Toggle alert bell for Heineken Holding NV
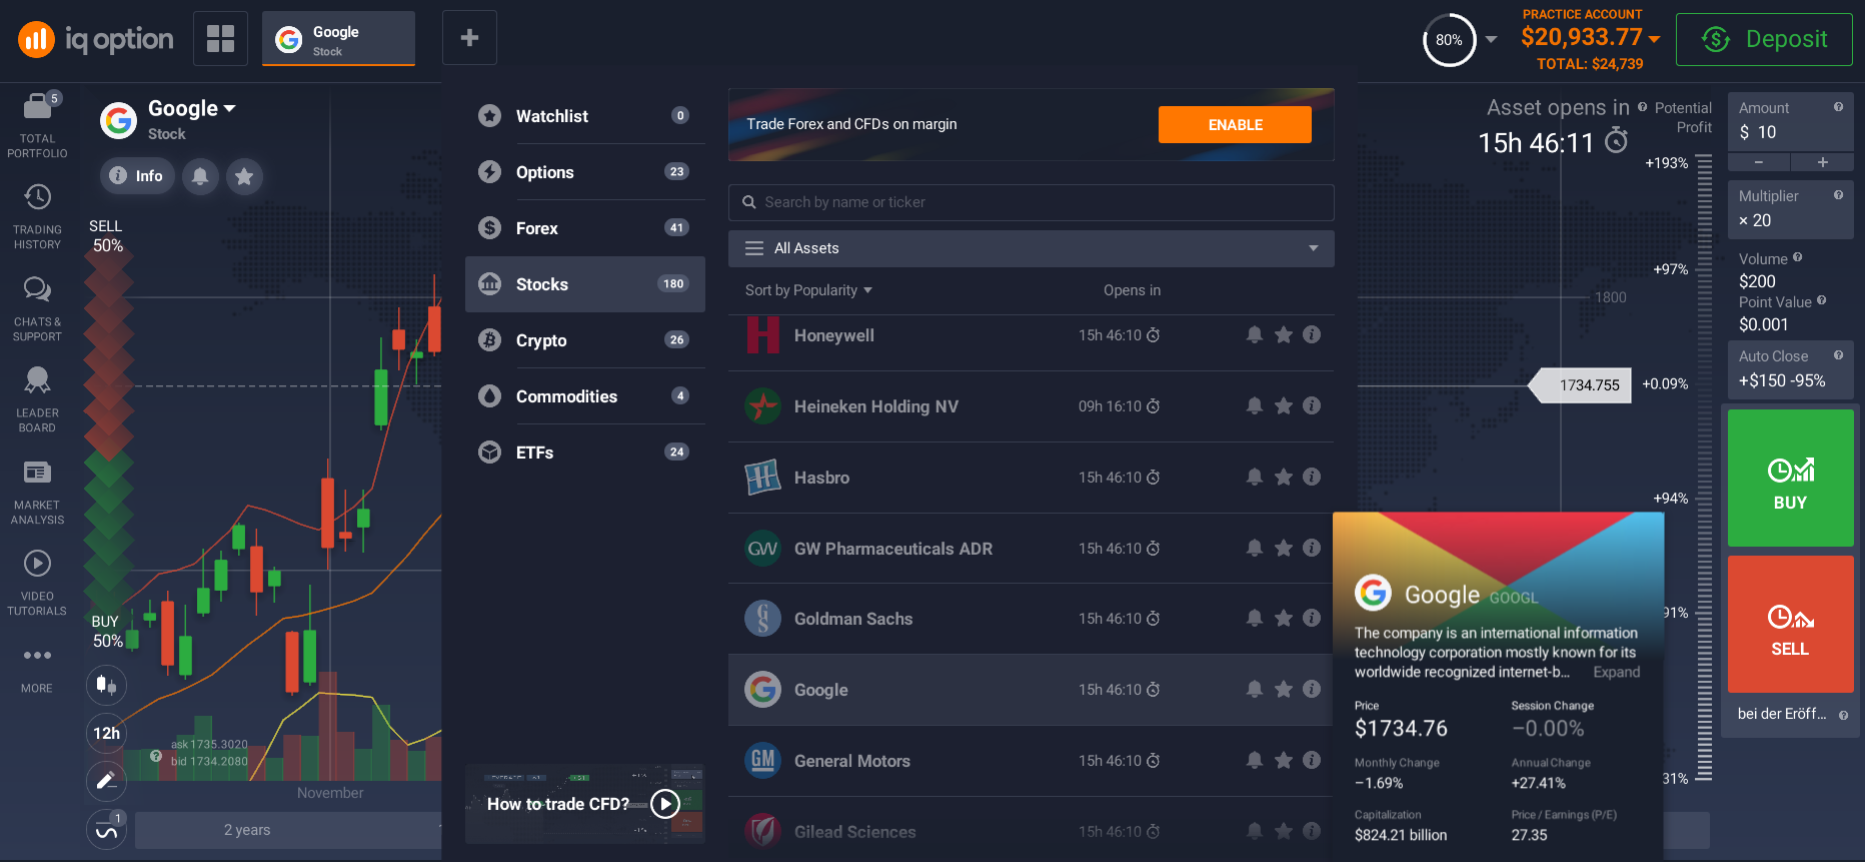Image resolution: width=1865 pixels, height=862 pixels. pyautogui.click(x=1254, y=406)
